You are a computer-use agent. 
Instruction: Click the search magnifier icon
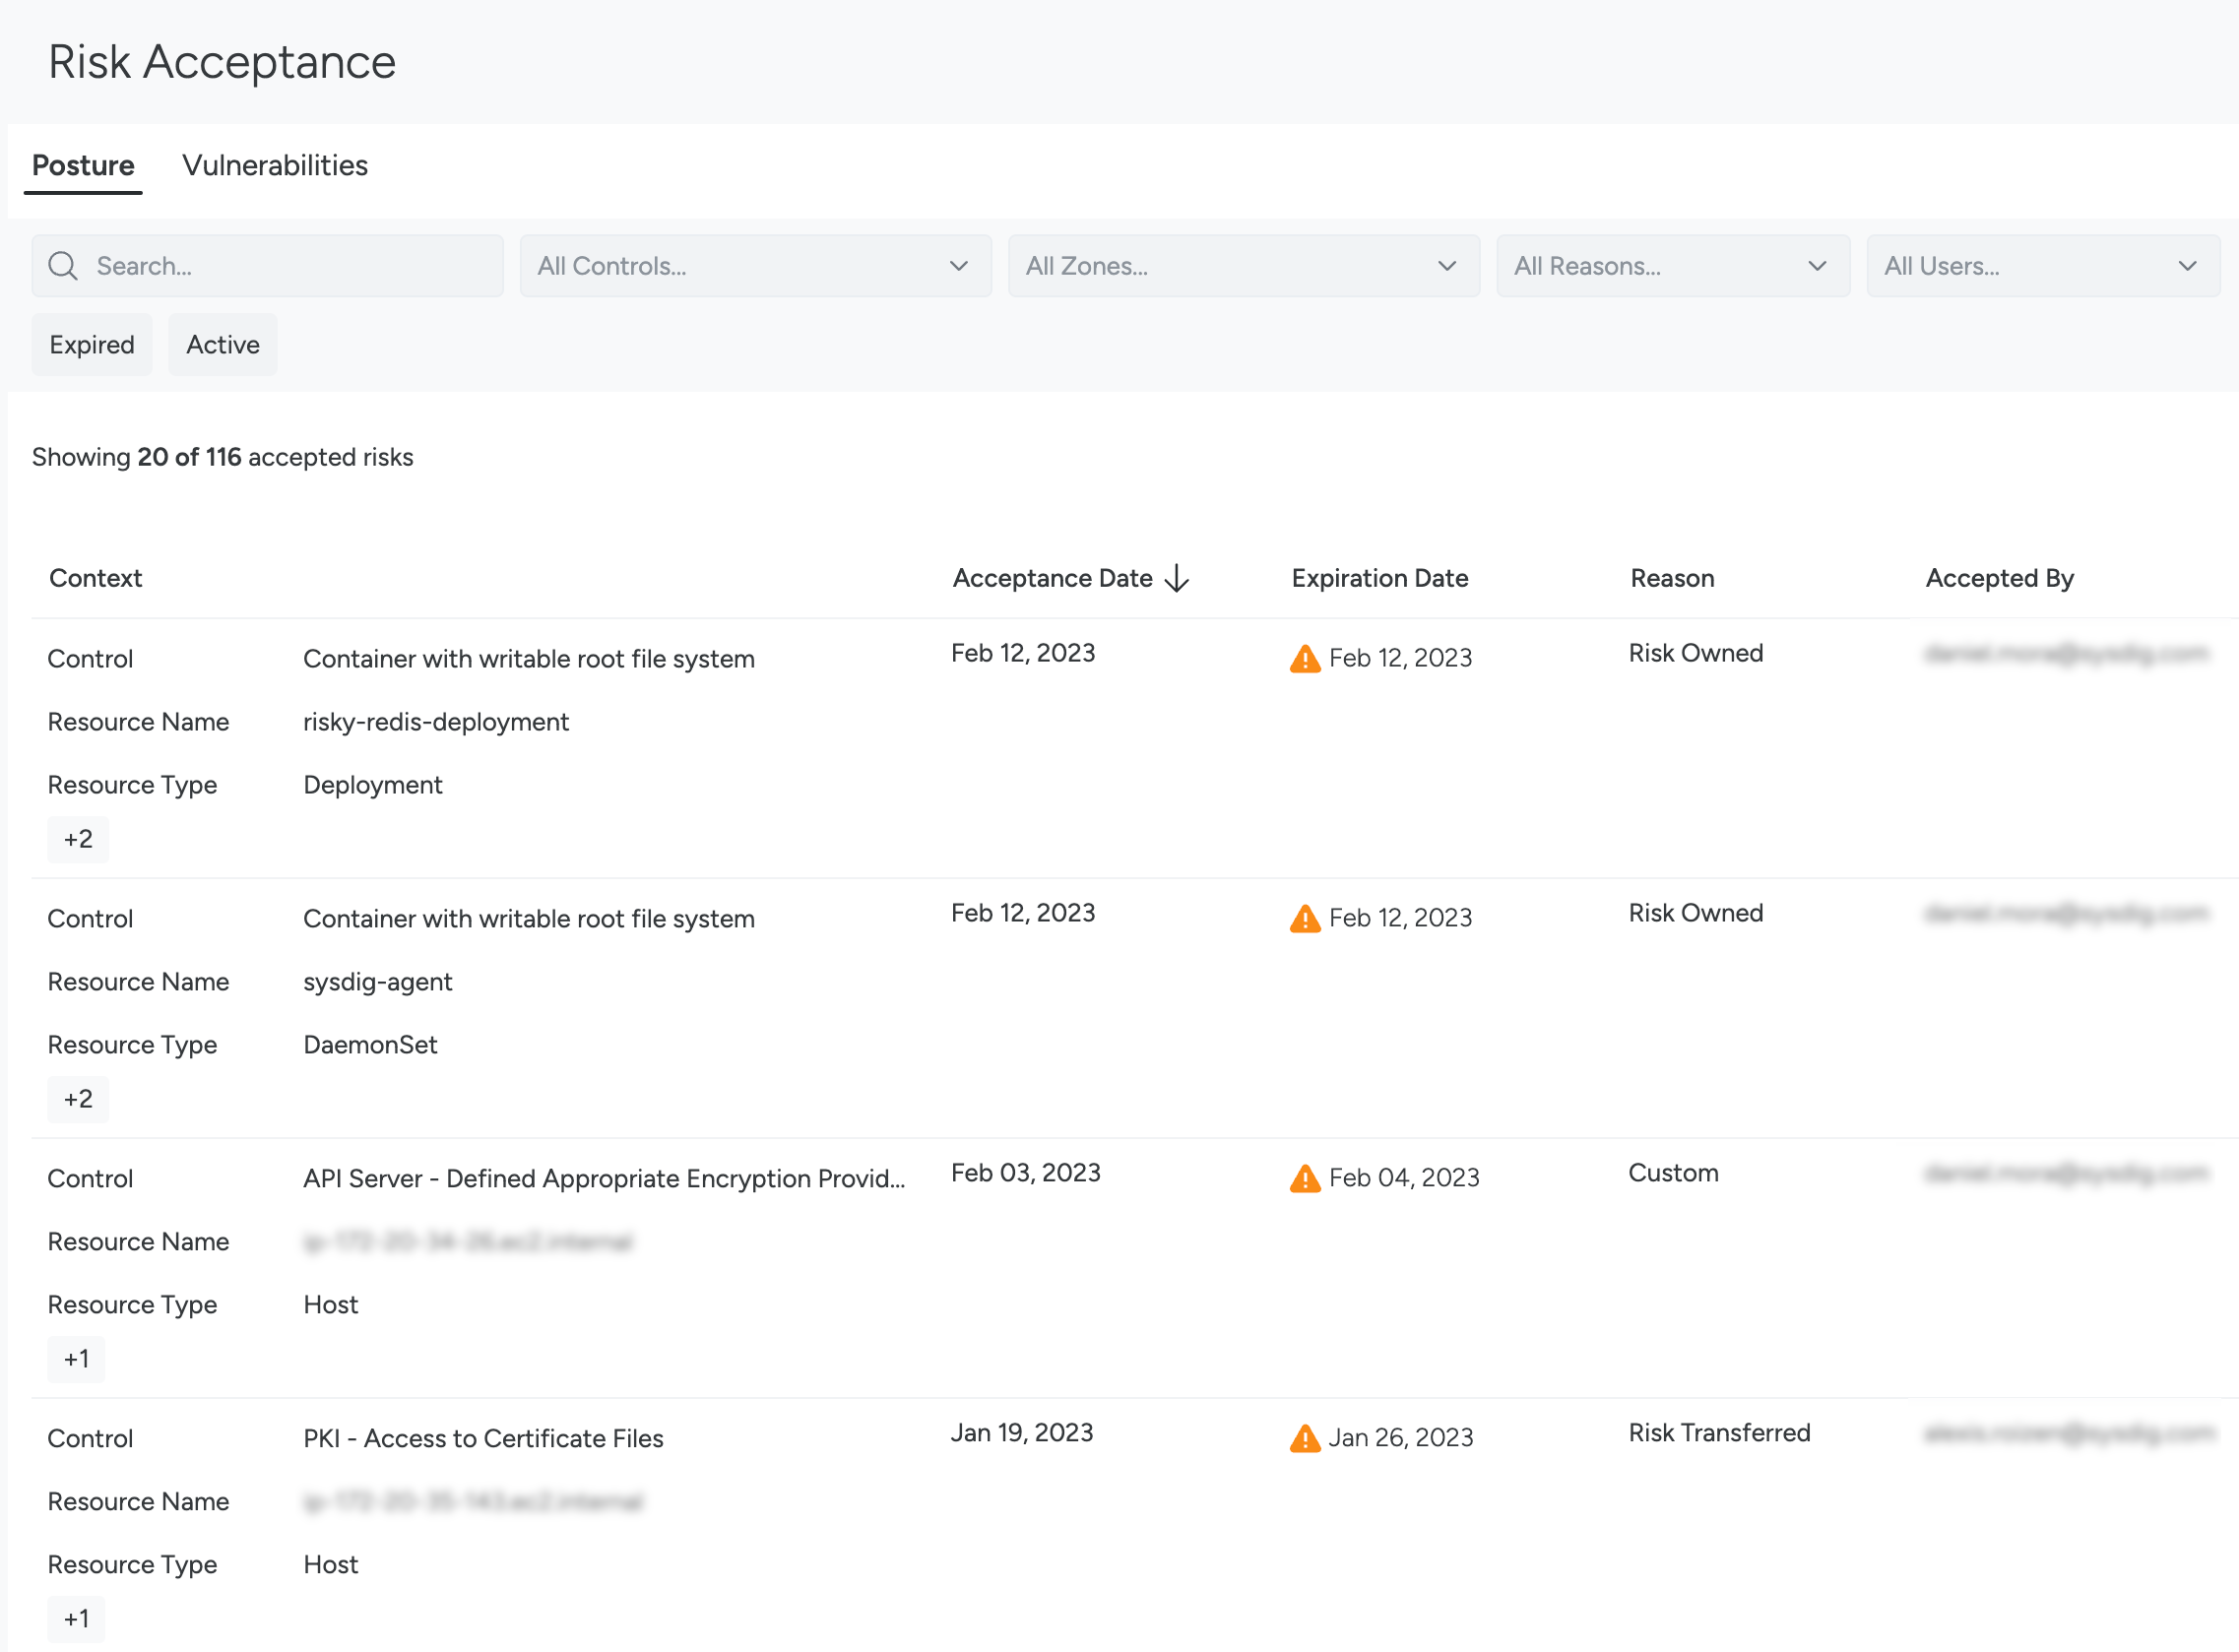coord(63,266)
